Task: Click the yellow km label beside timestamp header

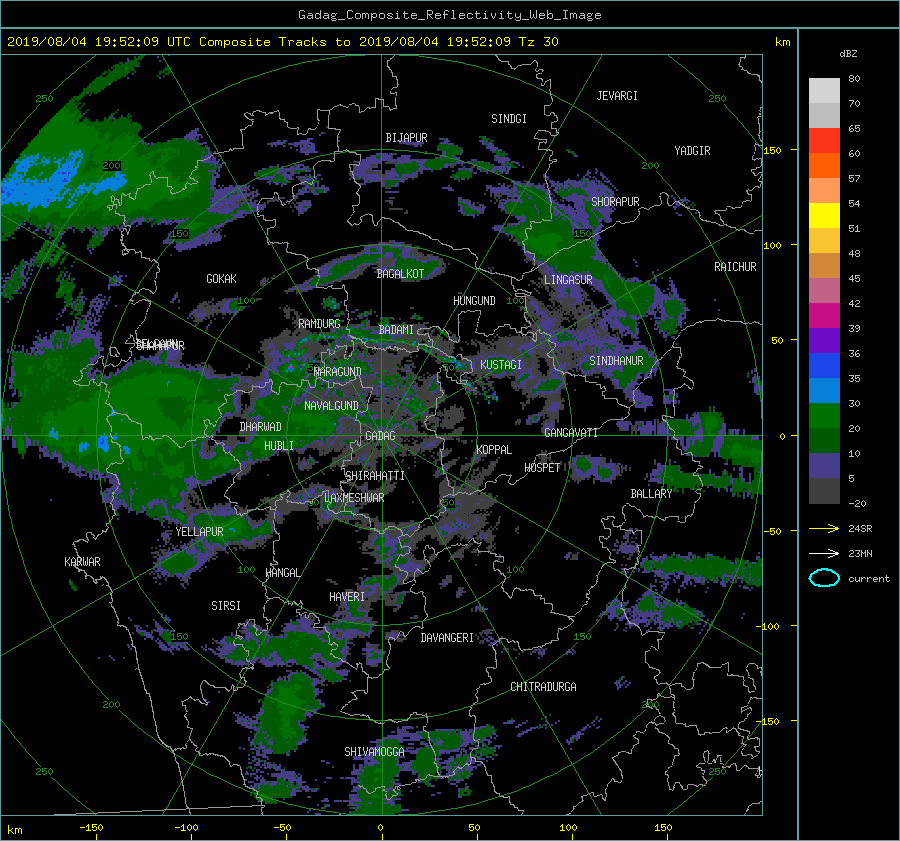Action: tap(782, 42)
